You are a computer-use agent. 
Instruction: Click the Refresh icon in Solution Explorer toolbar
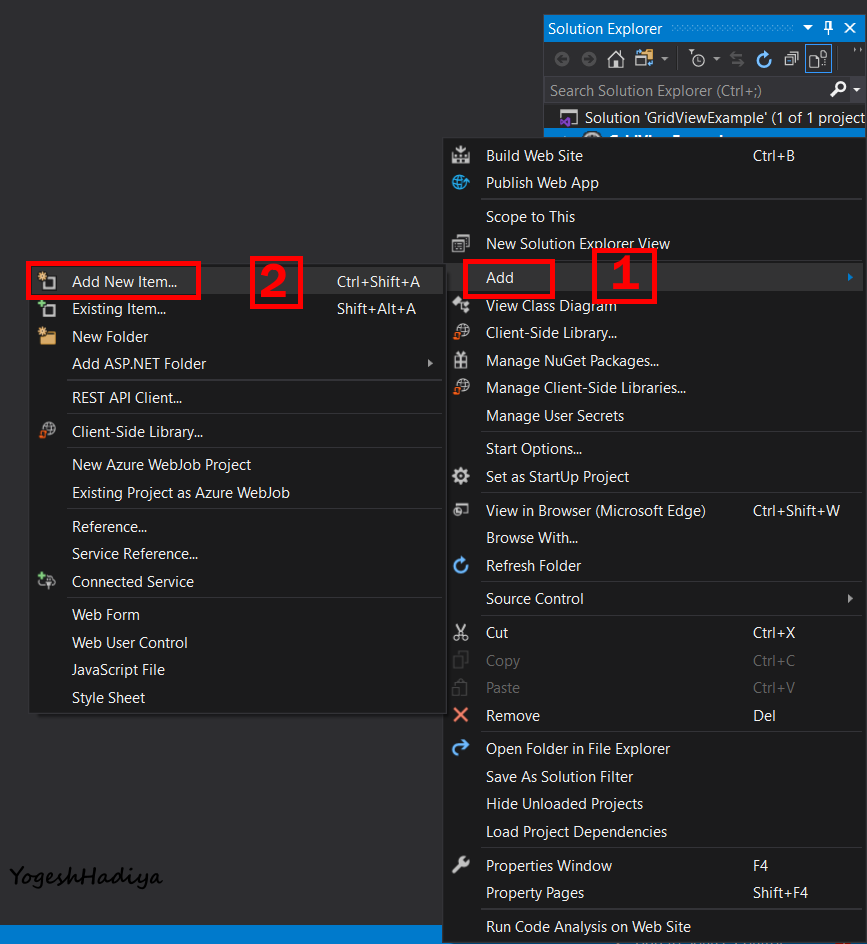(764, 60)
